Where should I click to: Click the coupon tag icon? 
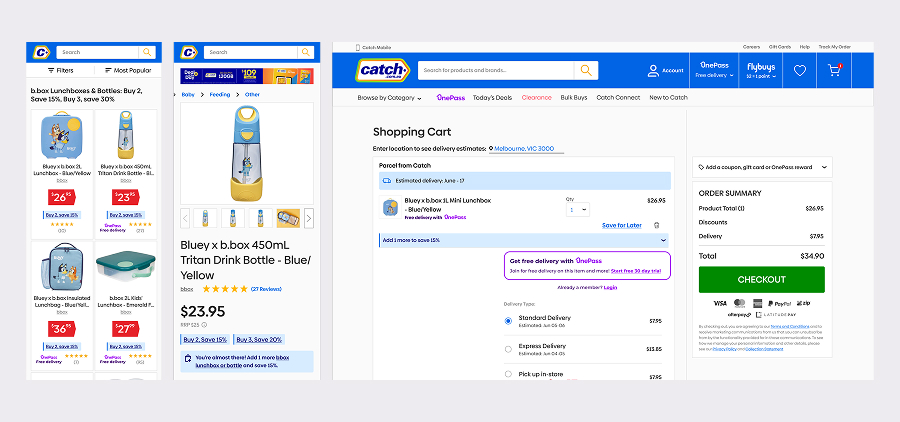701,167
